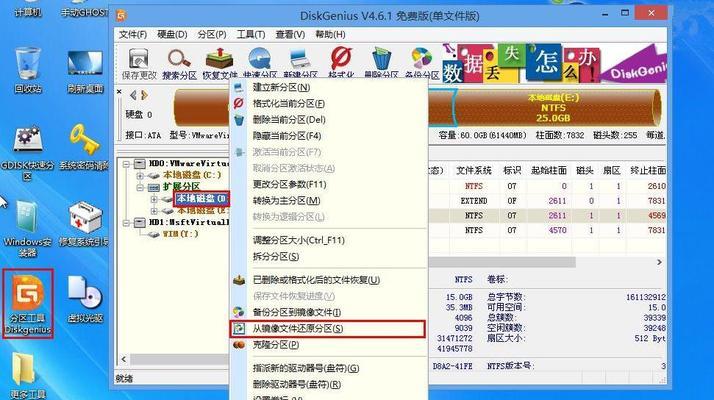Select the EXTEND partition table row
Viewport: 714px width, 400px height.
coord(547,201)
